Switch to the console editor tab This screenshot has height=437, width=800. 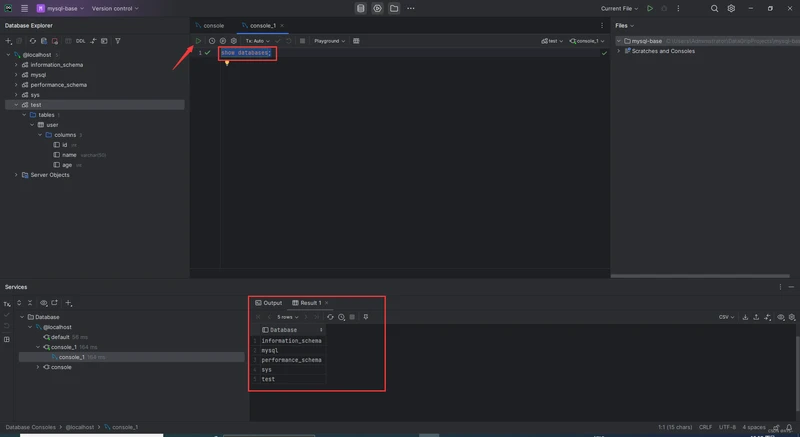click(x=210, y=25)
